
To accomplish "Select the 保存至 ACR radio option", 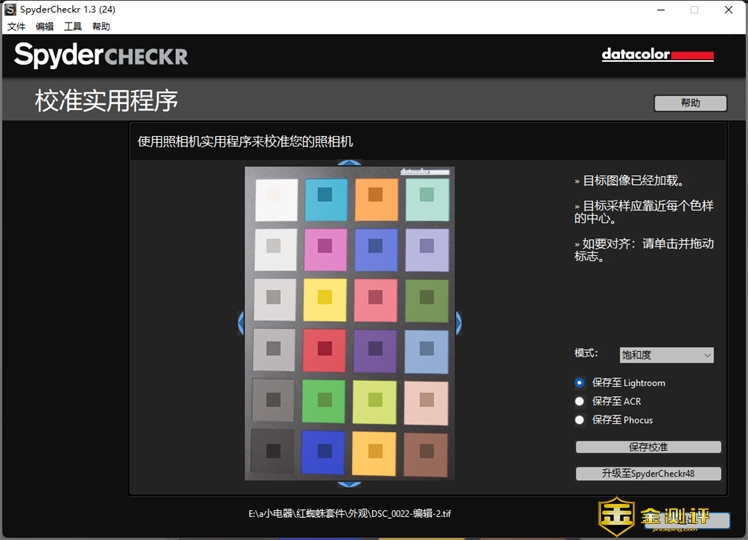I will click(580, 401).
